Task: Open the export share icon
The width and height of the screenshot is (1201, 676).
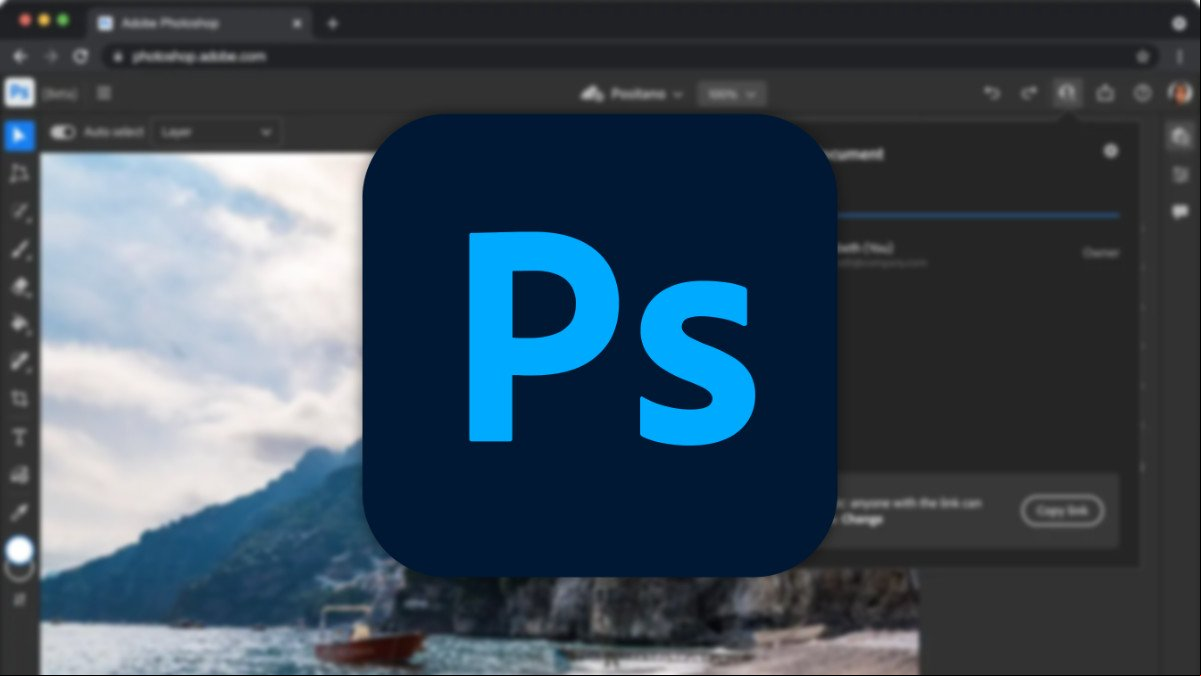Action: pyautogui.click(x=1105, y=93)
